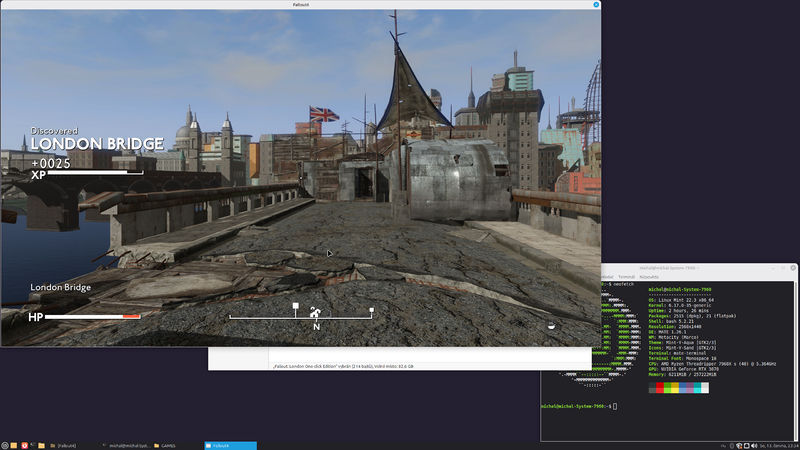This screenshot has height=450, width=800.
Task: Open the Linux Mint menu button
Action: coord(5,445)
